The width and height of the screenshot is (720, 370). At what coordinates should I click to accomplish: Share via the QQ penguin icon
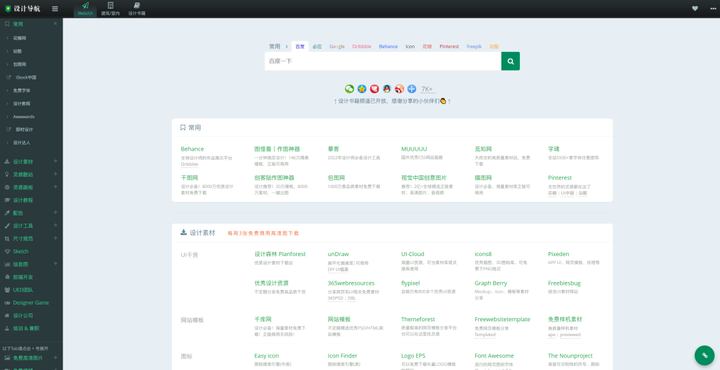(387, 89)
